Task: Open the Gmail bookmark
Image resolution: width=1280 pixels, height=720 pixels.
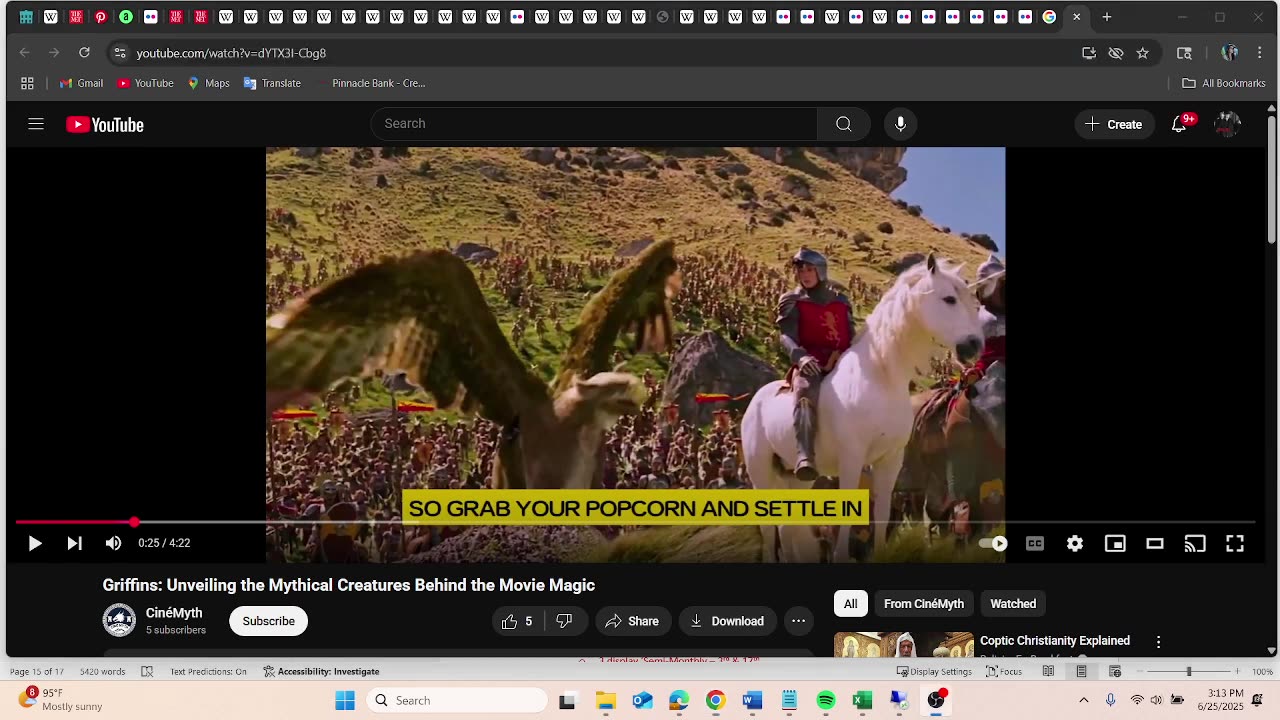Action: click(x=82, y=83)
